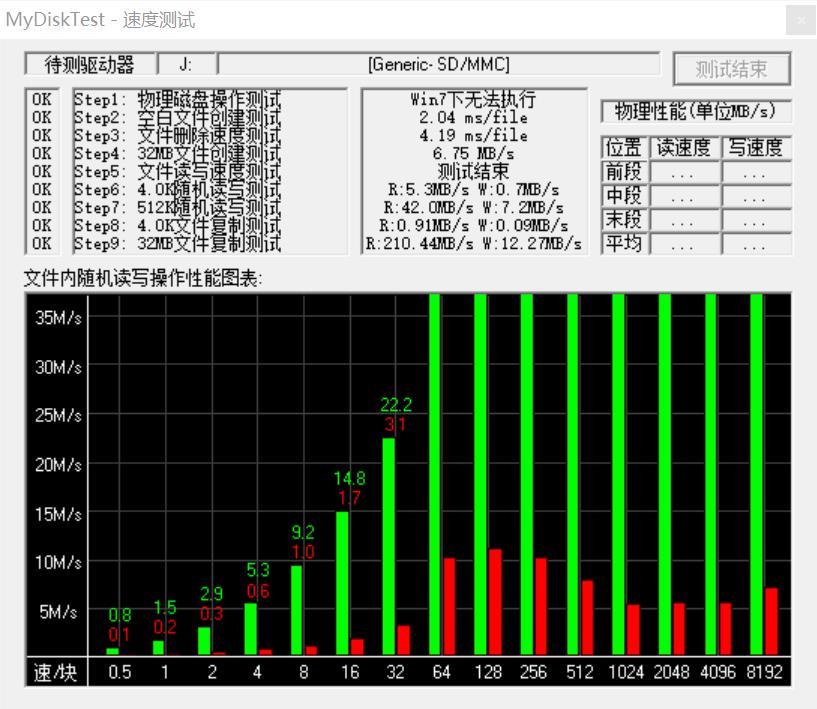Click the 文件内随机读写操作性能图表 heading

143,278
